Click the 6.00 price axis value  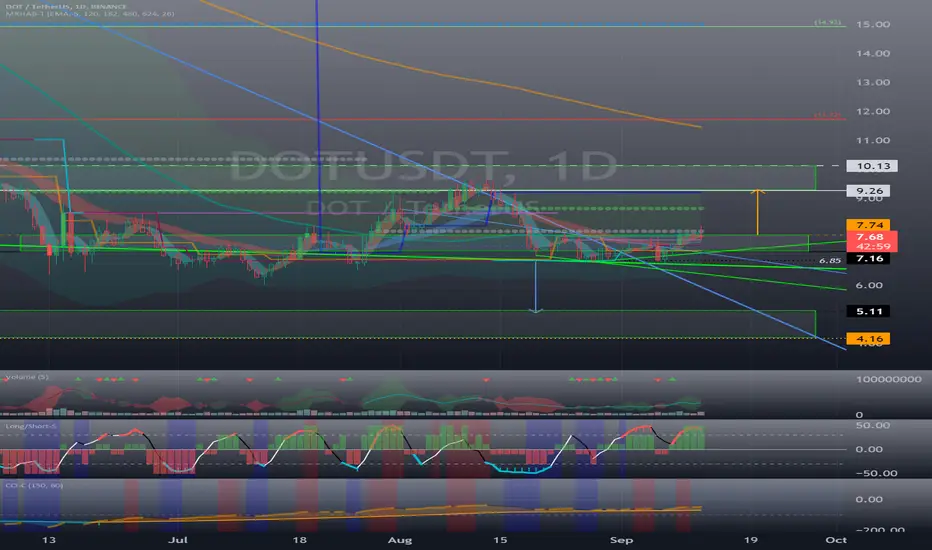tap(869, 285)
